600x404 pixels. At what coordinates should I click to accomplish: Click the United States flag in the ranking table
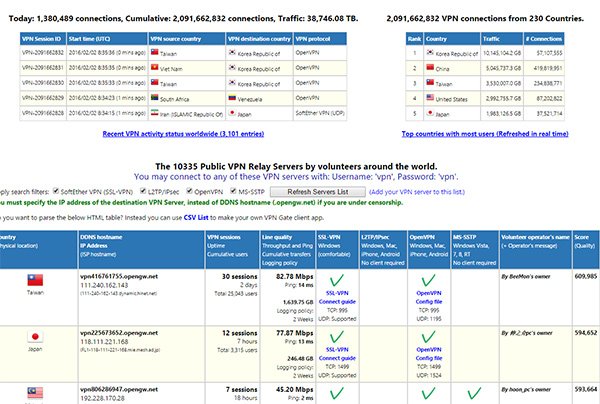(x=430, y=98)
